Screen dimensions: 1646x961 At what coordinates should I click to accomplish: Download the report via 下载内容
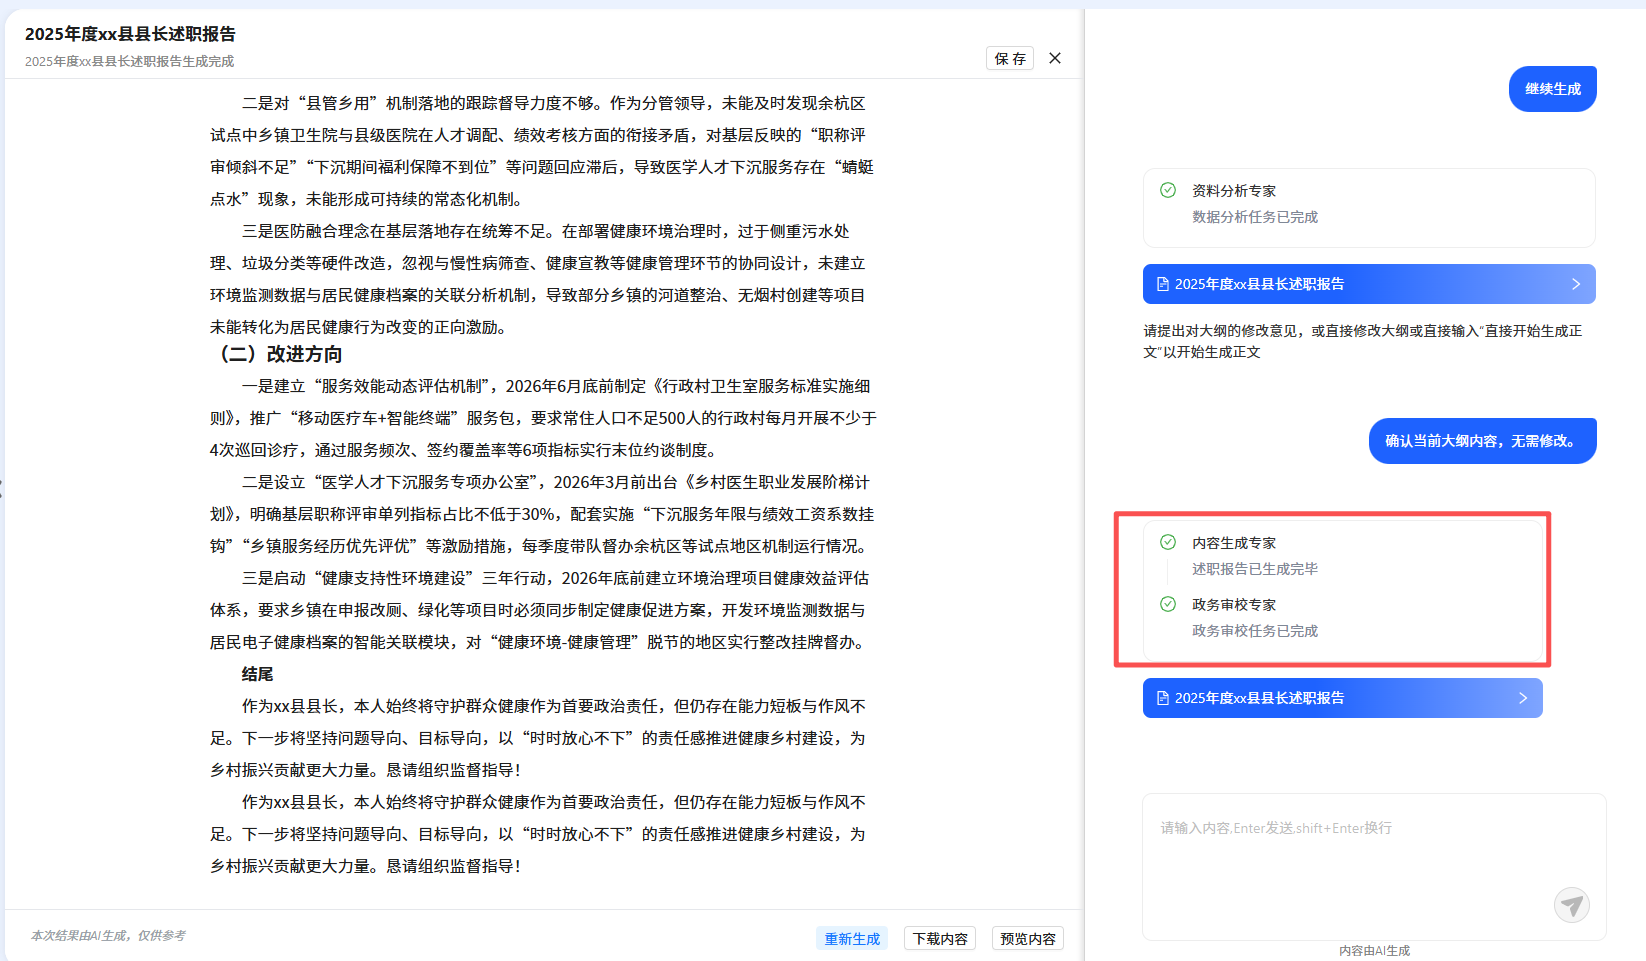939,938
